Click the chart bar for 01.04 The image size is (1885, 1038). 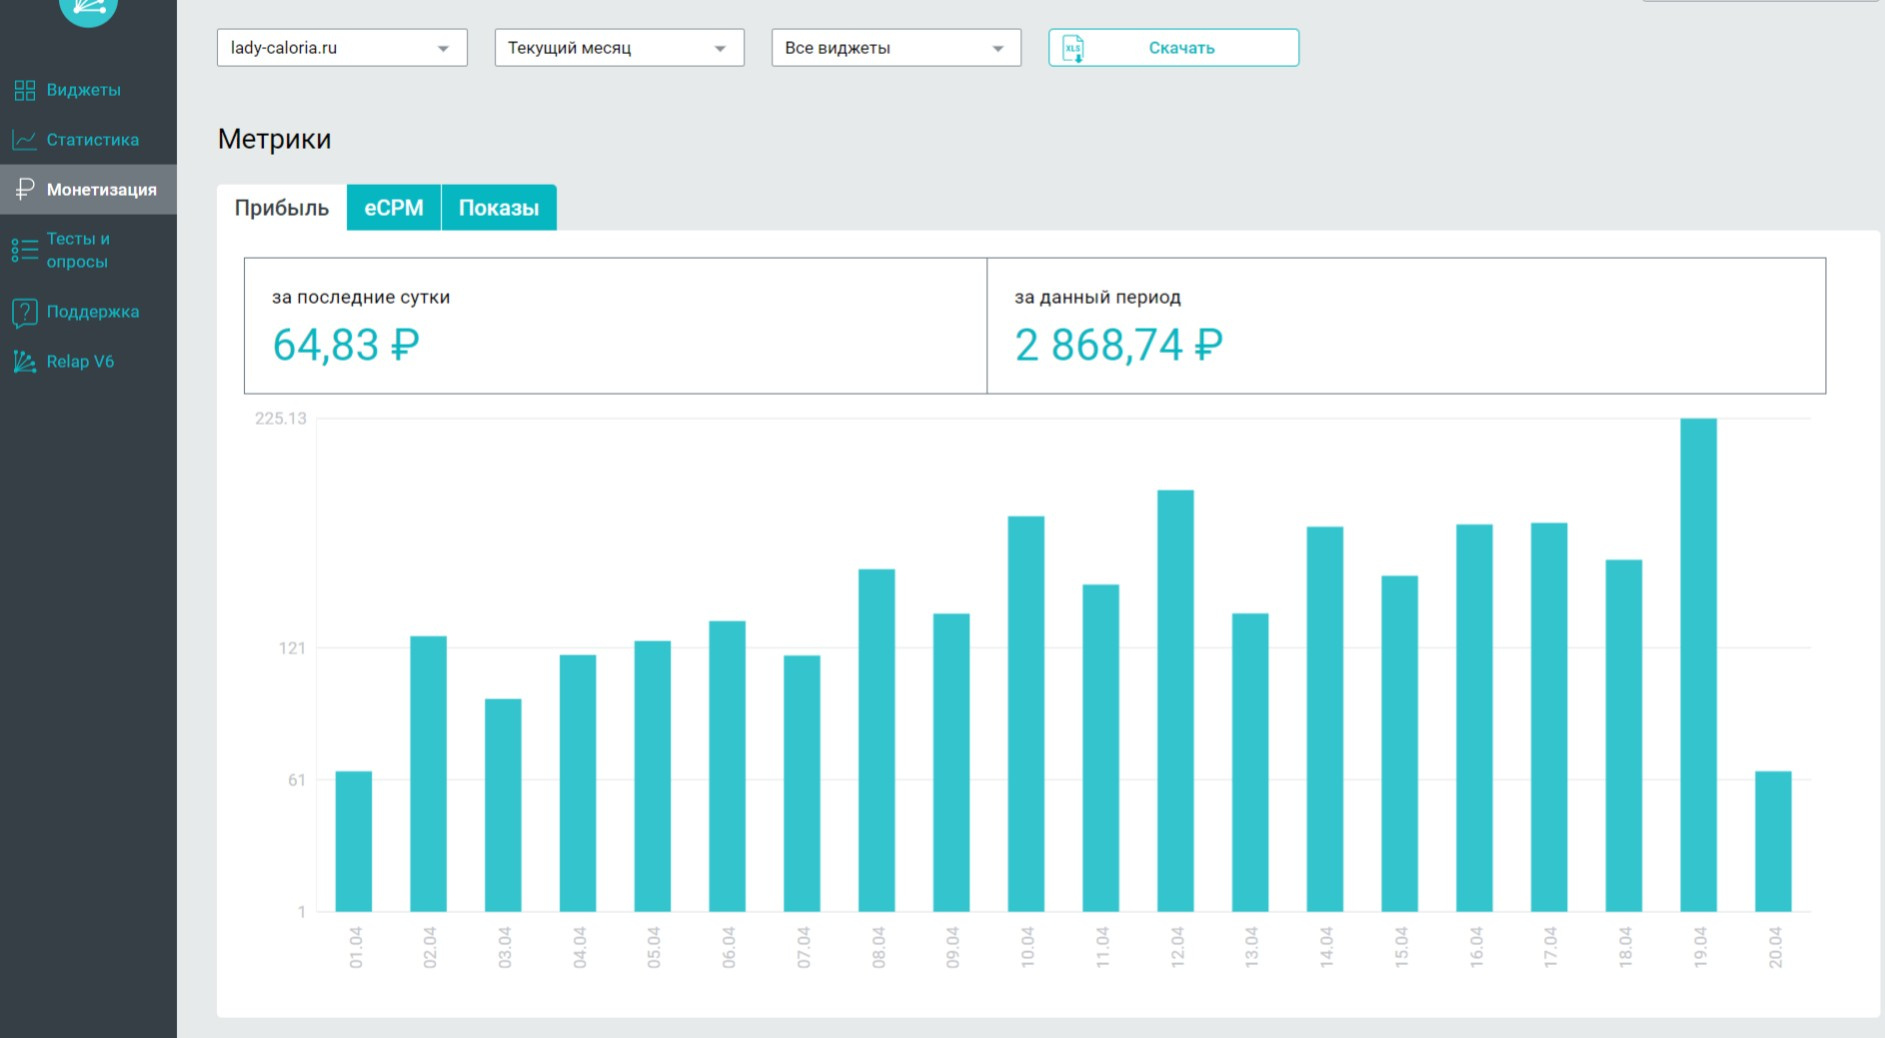pyautogui.click(x=354, y=841)
